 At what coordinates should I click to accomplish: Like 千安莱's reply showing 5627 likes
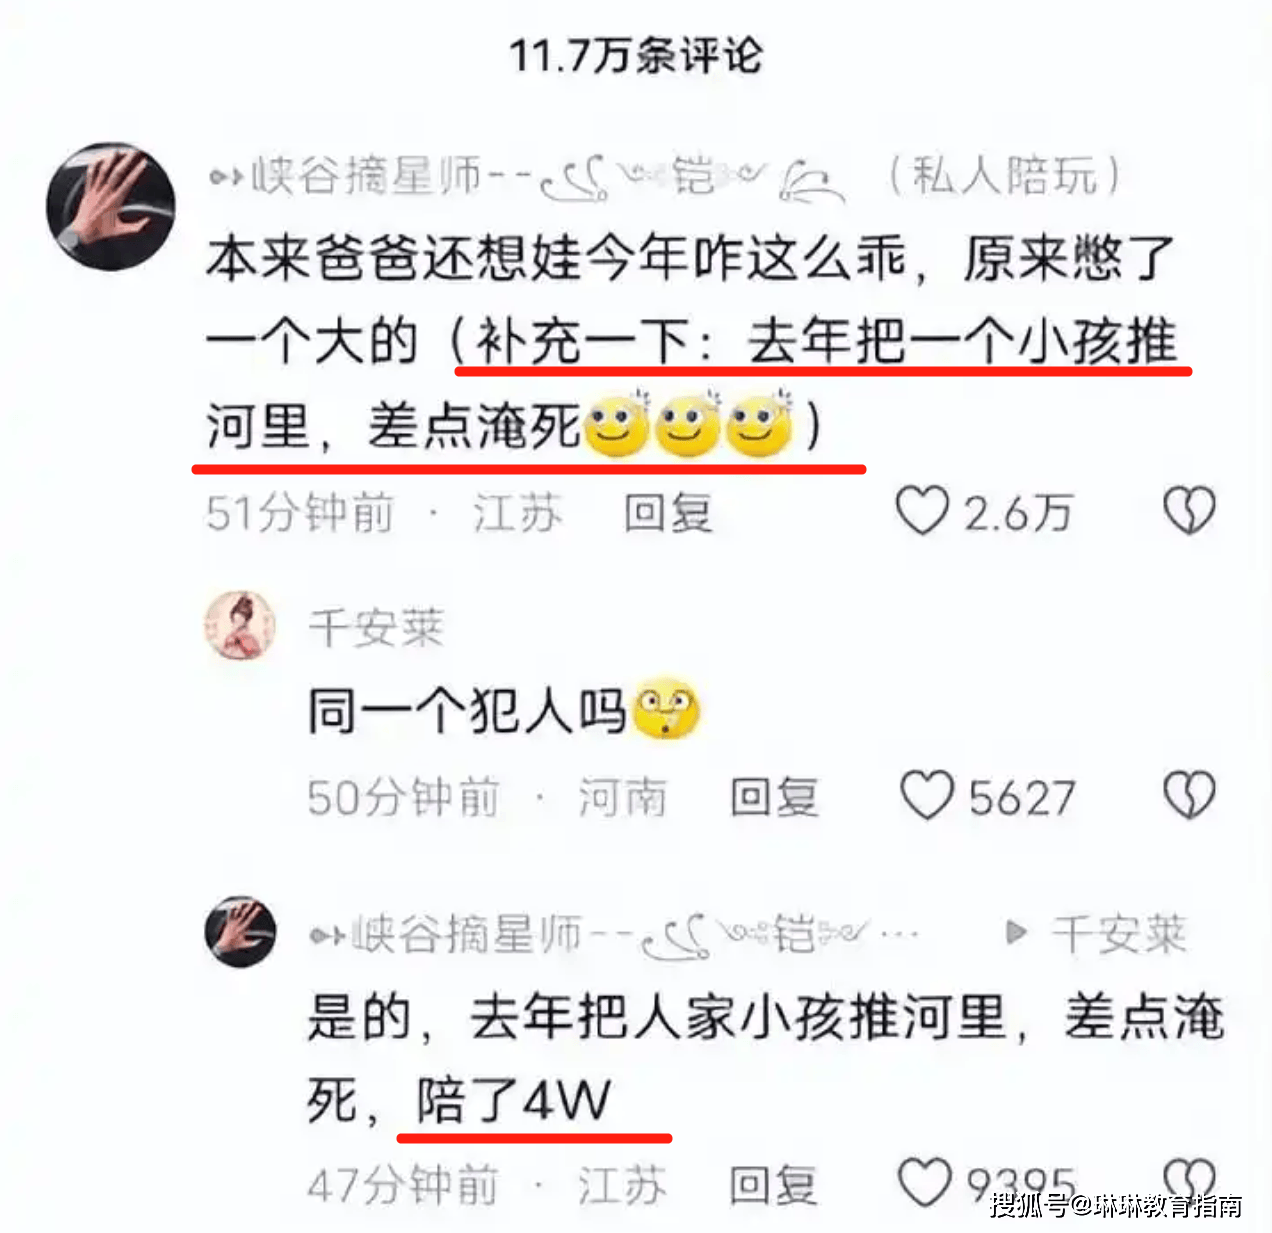click(x=927, y=796)
